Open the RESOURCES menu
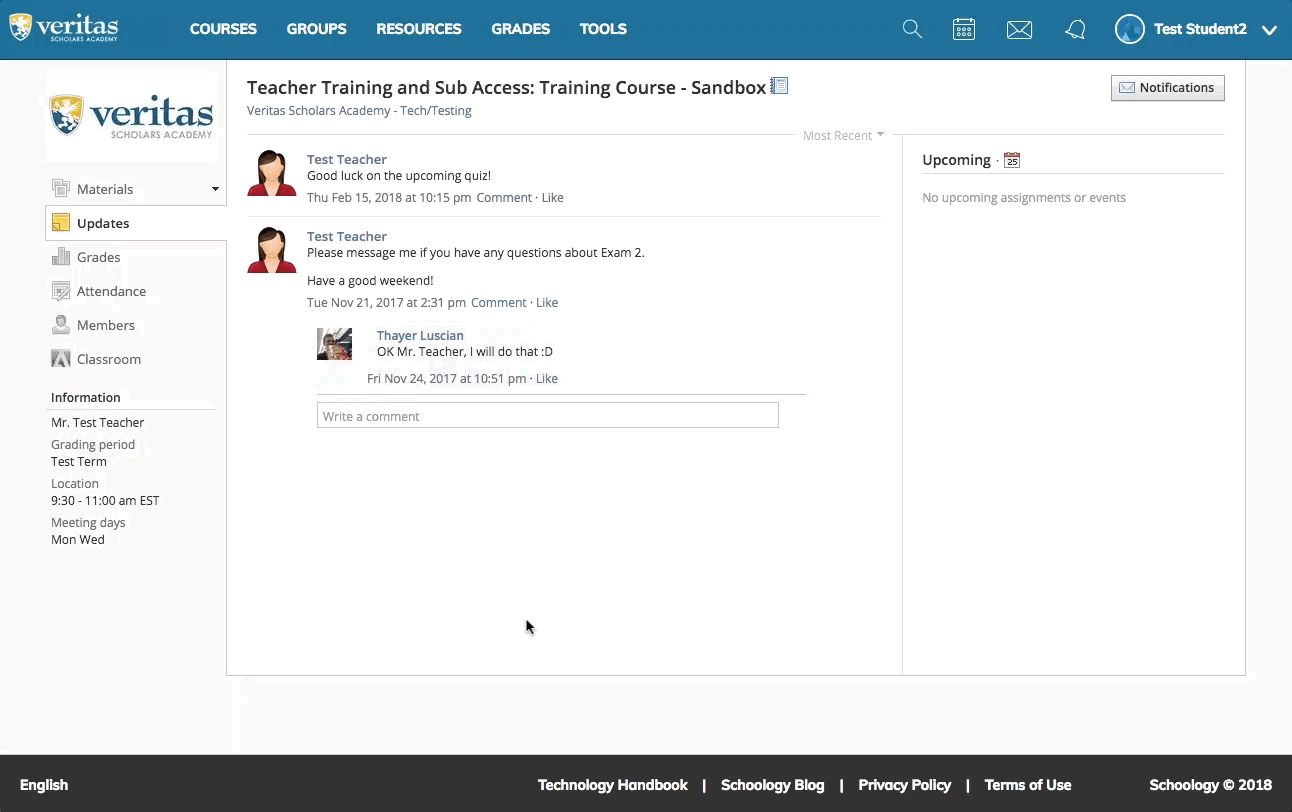The image size is (1292, 812). point(419,29)
